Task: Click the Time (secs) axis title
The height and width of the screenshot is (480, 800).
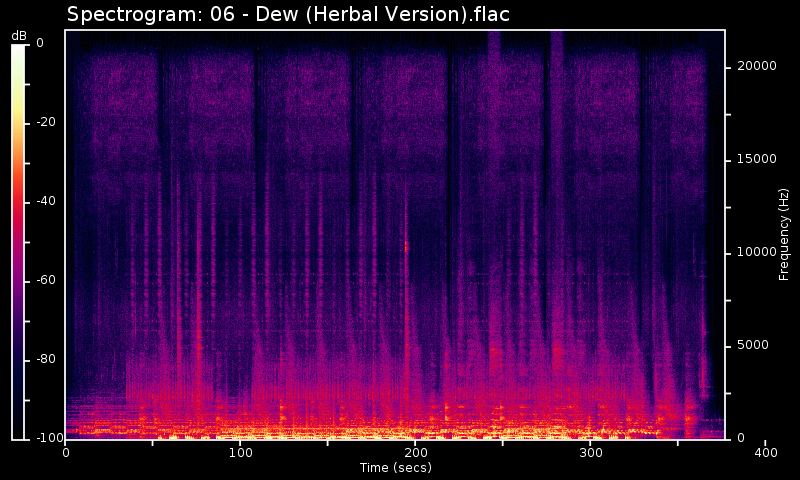Action: [x=395, y=467]
